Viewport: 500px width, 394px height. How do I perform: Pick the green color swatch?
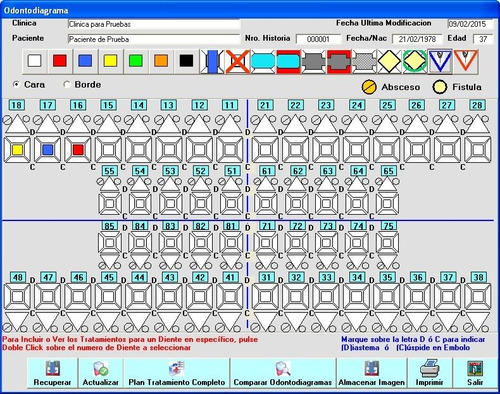tap(136, 61)
